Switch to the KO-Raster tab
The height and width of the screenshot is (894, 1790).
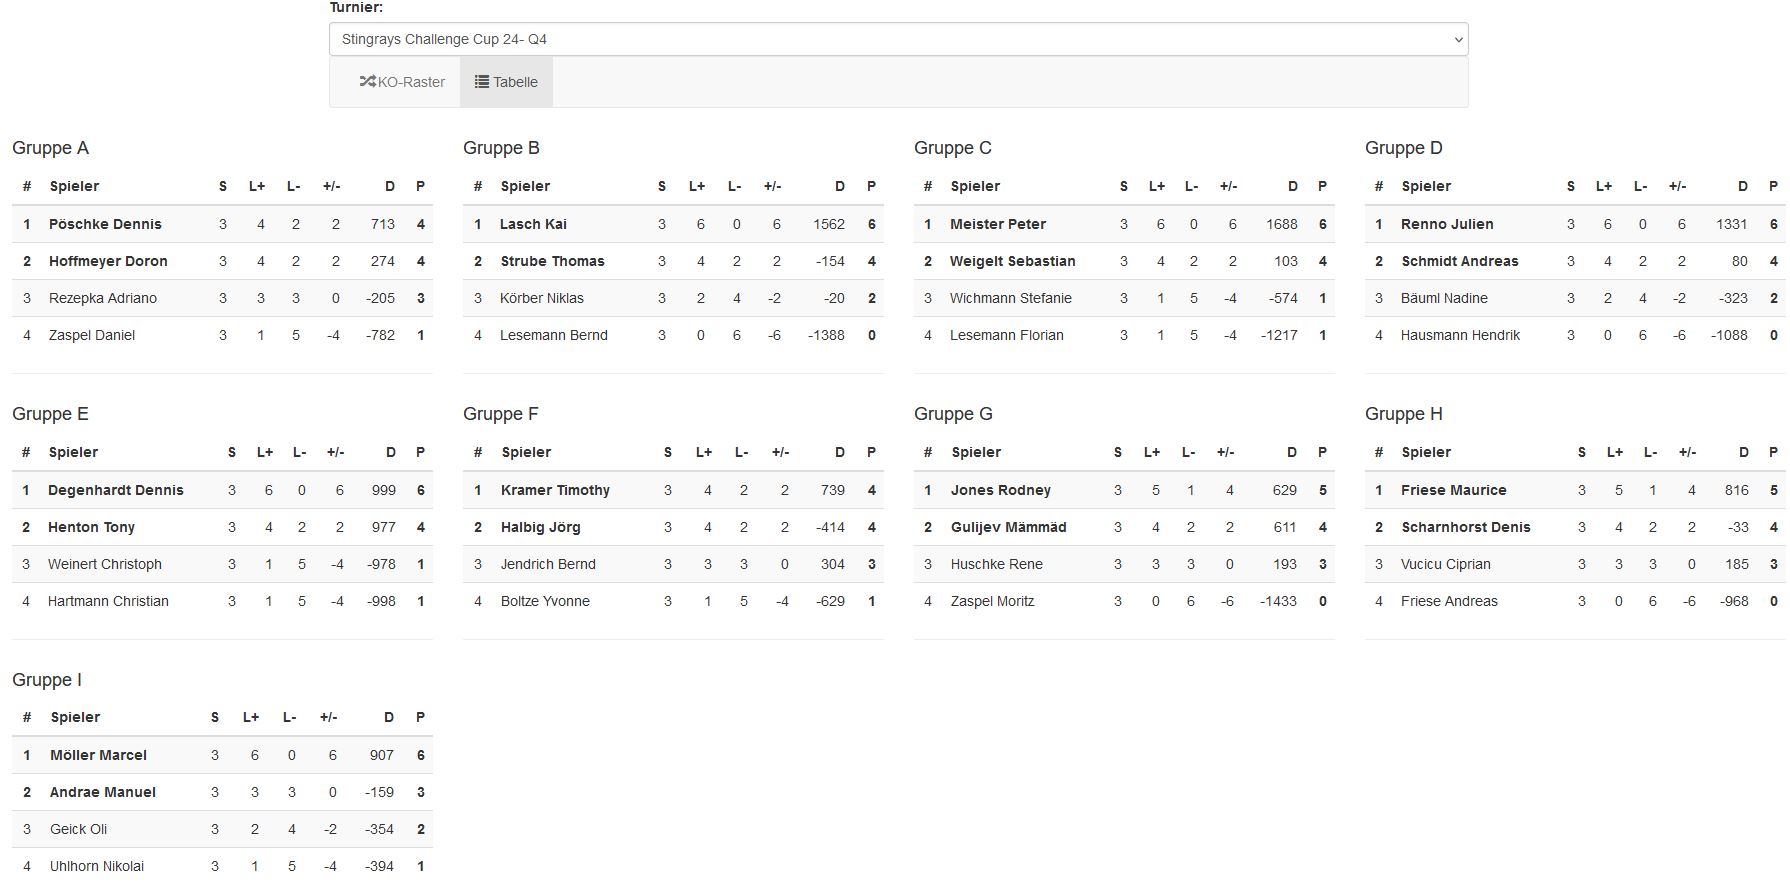[402, 82]
